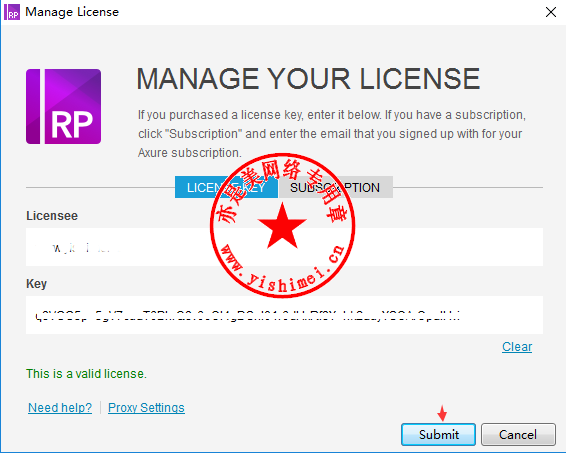Click the large Axure RP logo
Screen dimensions: 566x453
[64, 106]
